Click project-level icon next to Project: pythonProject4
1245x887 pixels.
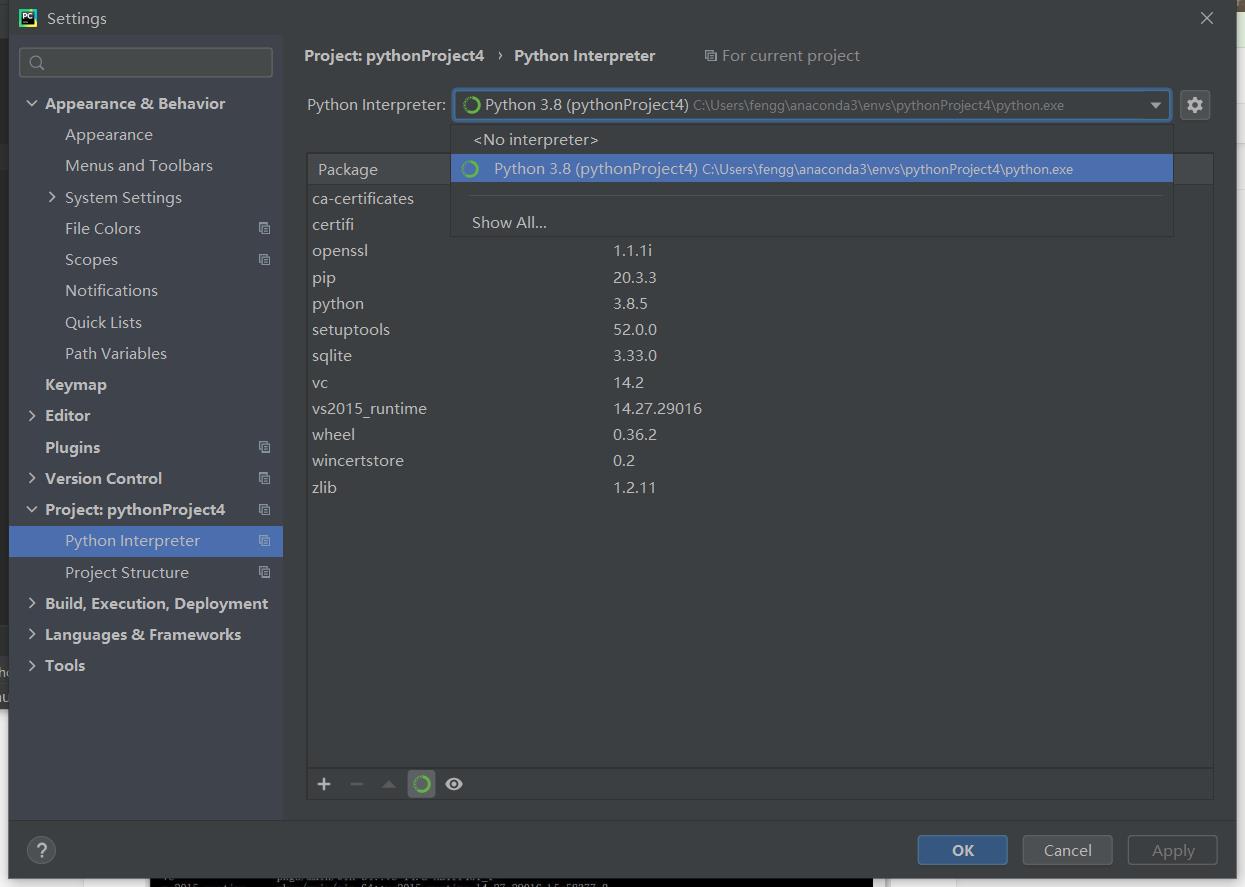[264, 509]
